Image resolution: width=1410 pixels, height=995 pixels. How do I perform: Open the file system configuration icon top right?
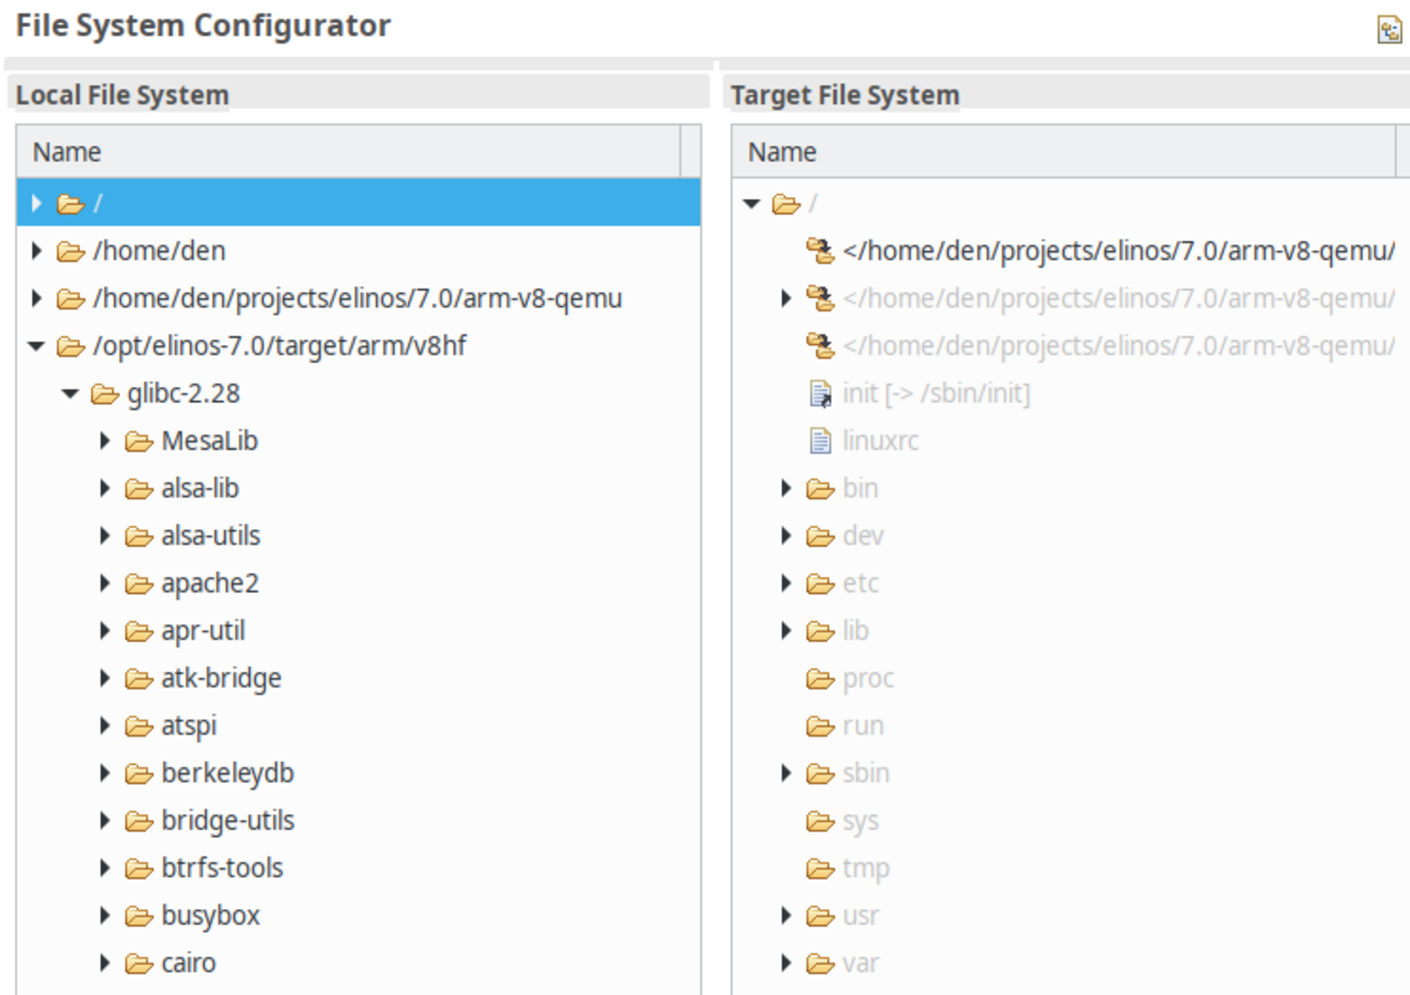click(x=1389, y=31)
